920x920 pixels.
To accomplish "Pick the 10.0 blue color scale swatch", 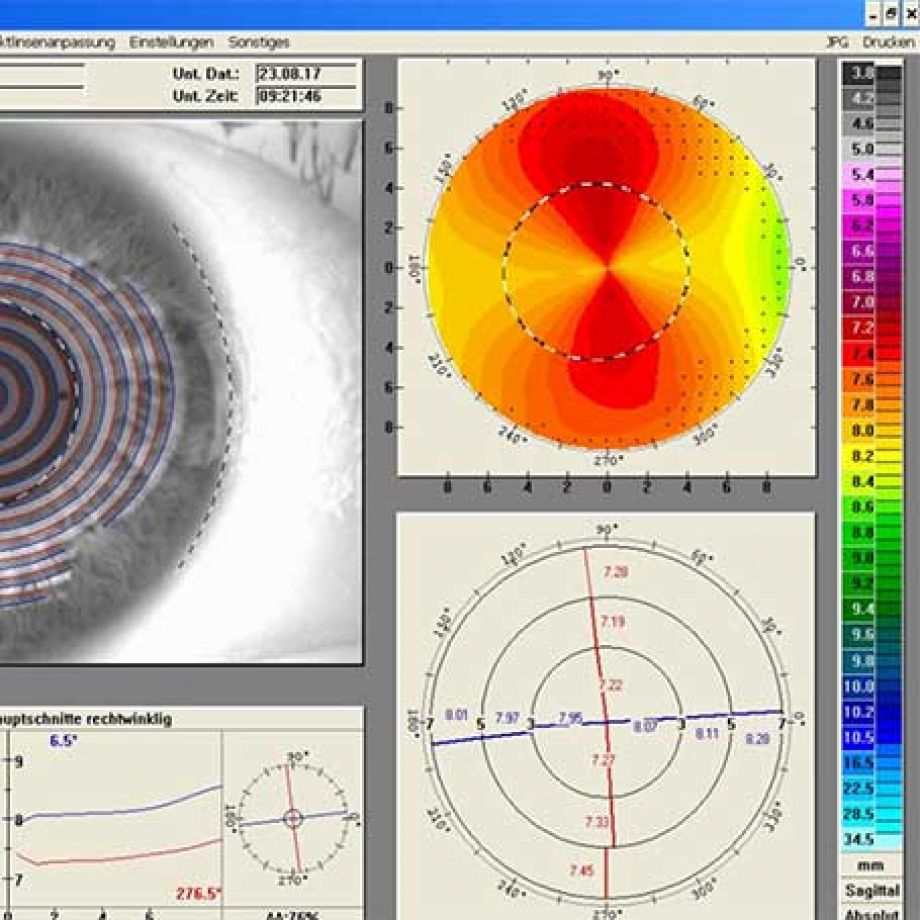I will [x=860, y=687].
